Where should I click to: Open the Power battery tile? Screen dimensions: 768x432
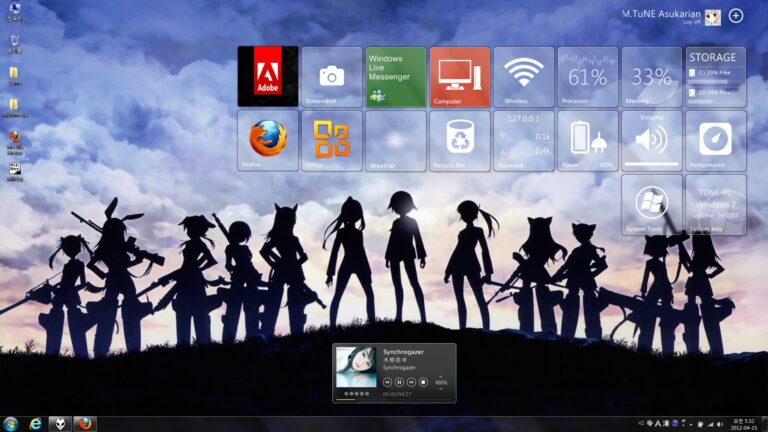[x=588, y=141]
